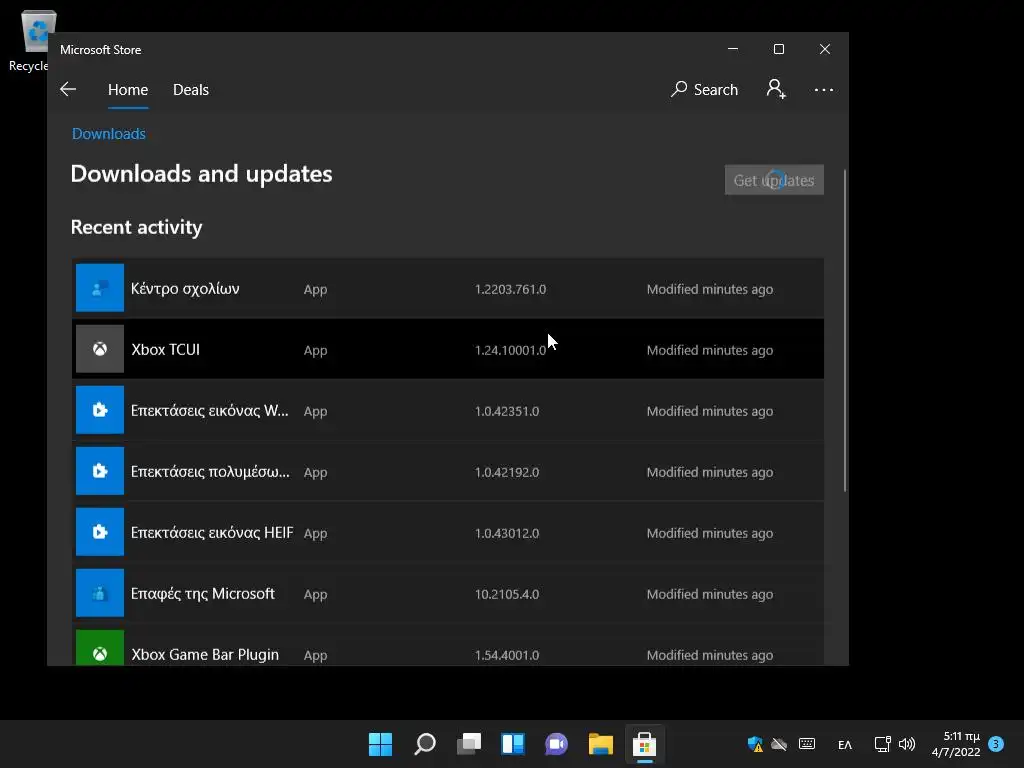Image resolution: width=1024 pixels, height=768 pixels.
Task: Click the OneDrive tray icon
Action: tap(779, 744)
